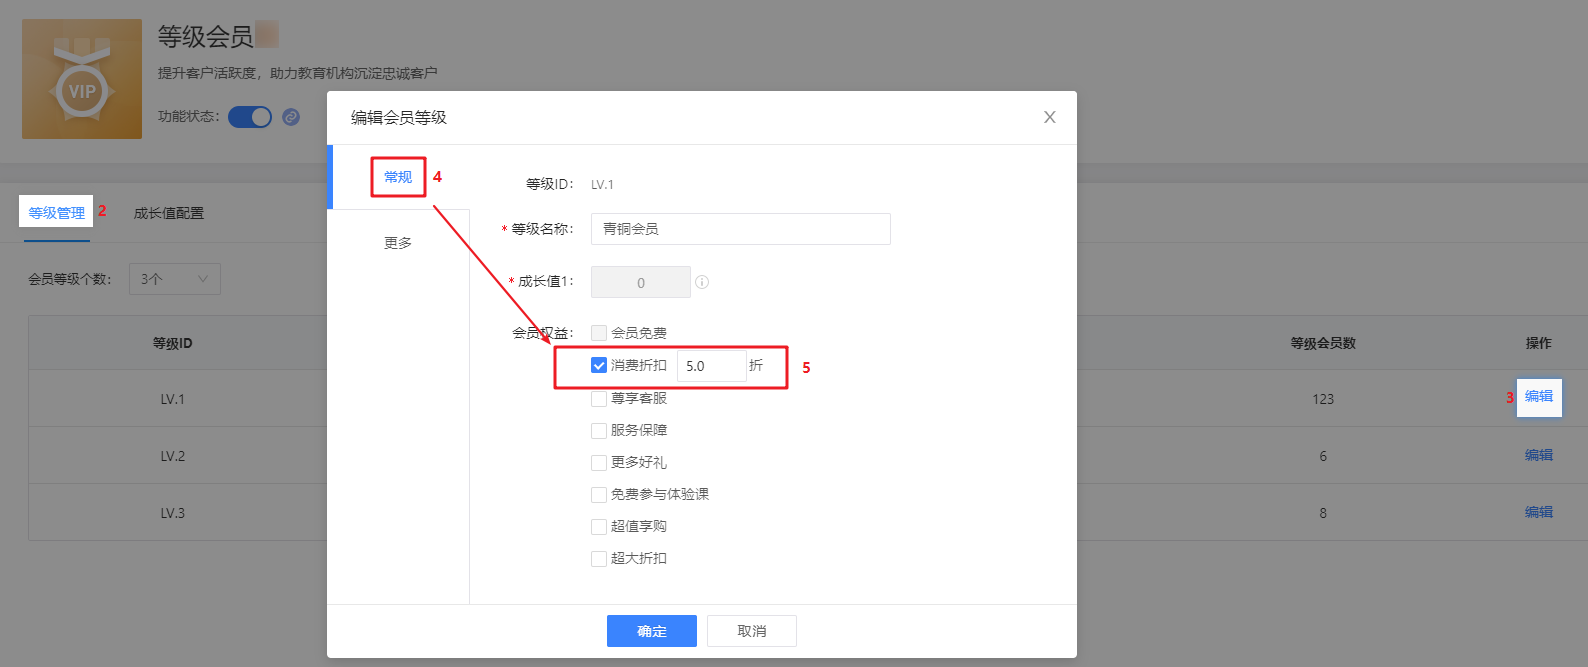Click the VIP member badge thumbnail
1588x667 pixels.
tap(82, 79)
